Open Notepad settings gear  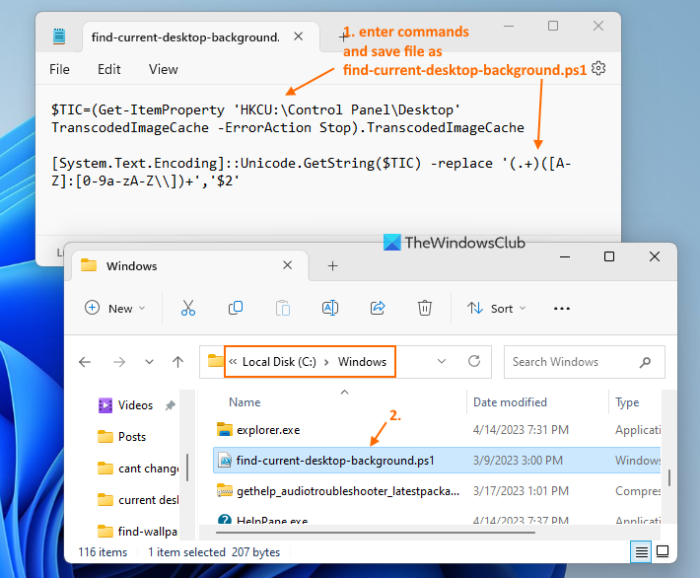[598, 68]
